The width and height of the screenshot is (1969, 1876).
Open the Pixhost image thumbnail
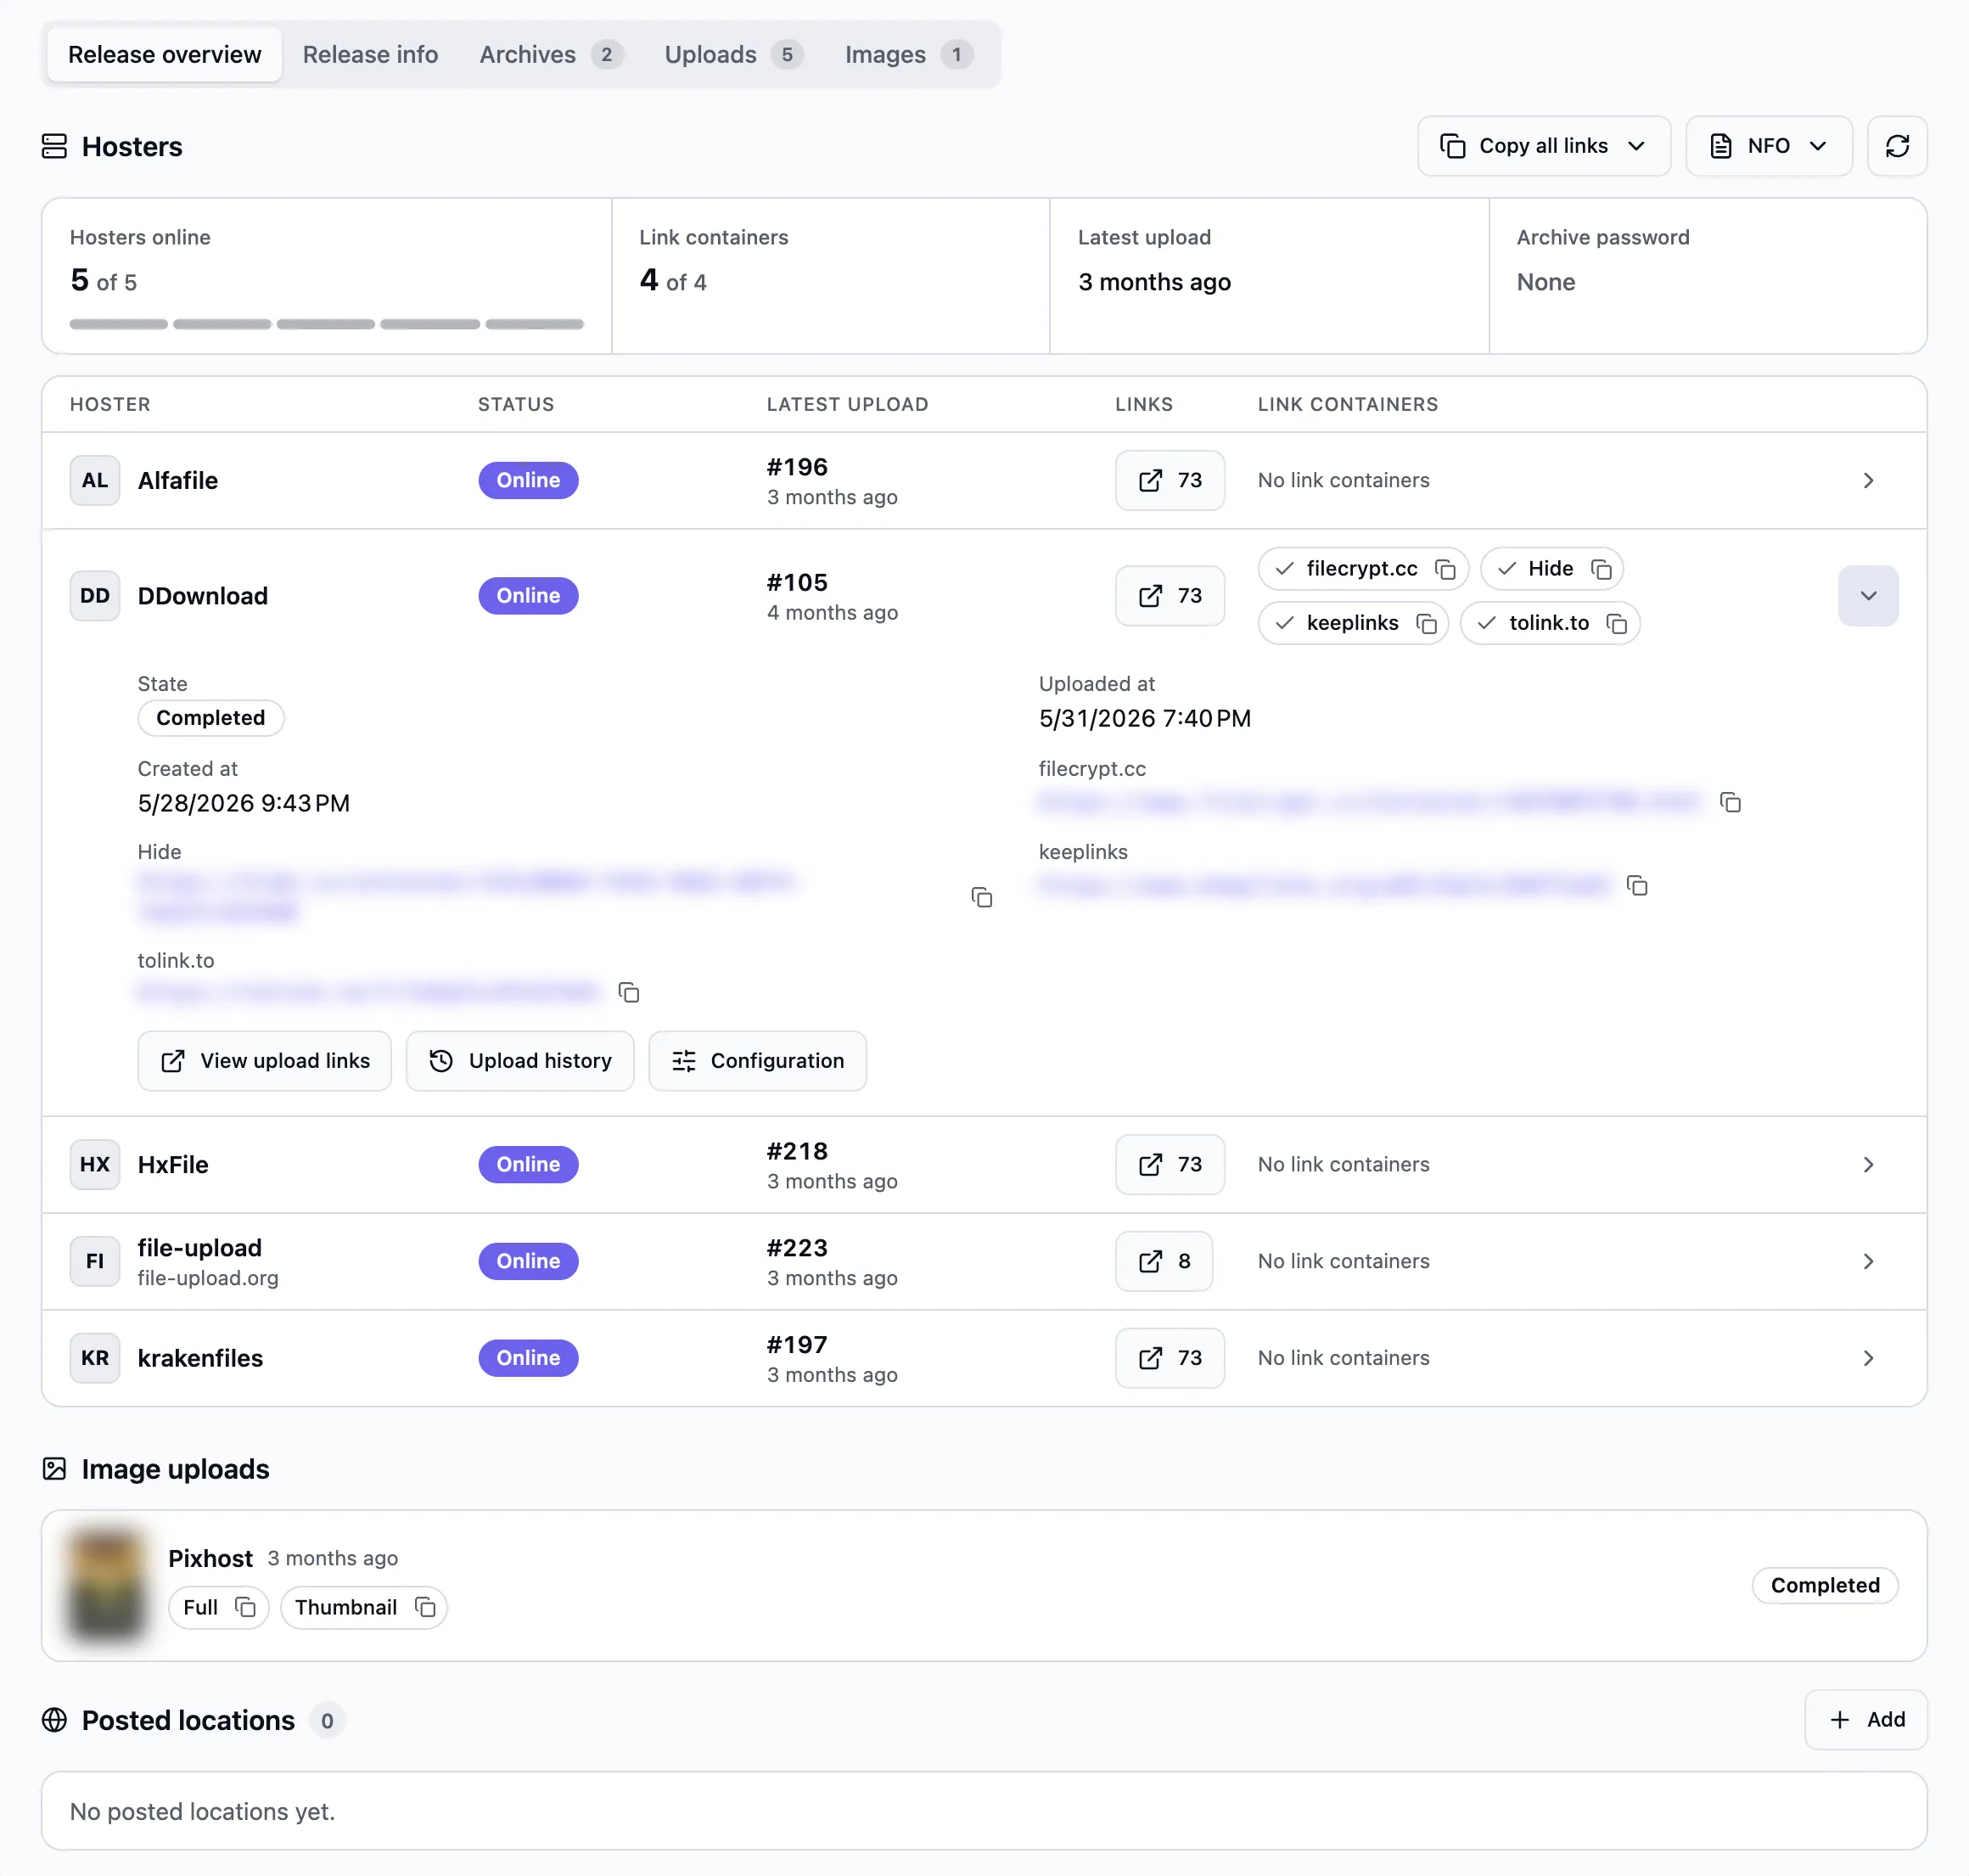click(105, 1584)
